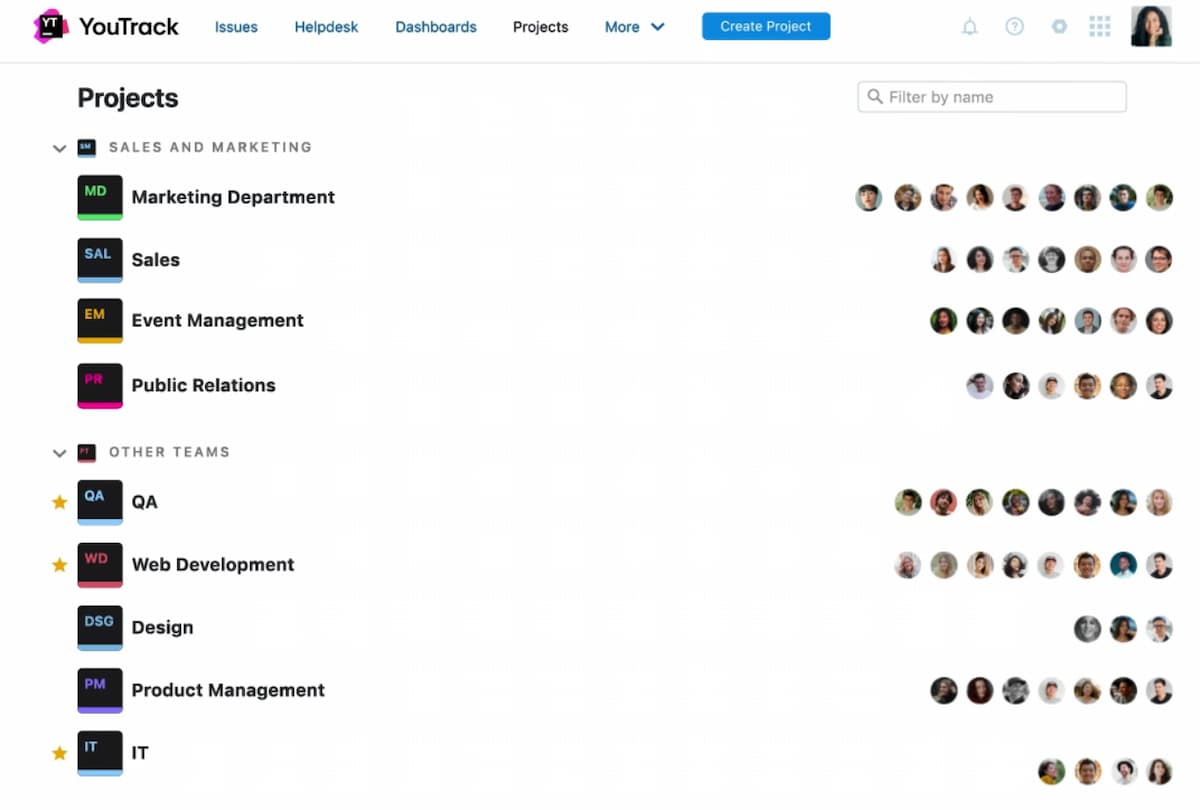The height and width of the screenshot is (810, 1200).
Task: Open the settings gear icon
Action: point(1059,27)
